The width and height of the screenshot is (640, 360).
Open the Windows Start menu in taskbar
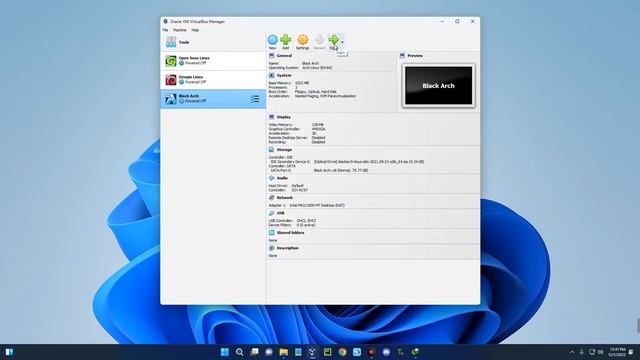pos(224,352)
